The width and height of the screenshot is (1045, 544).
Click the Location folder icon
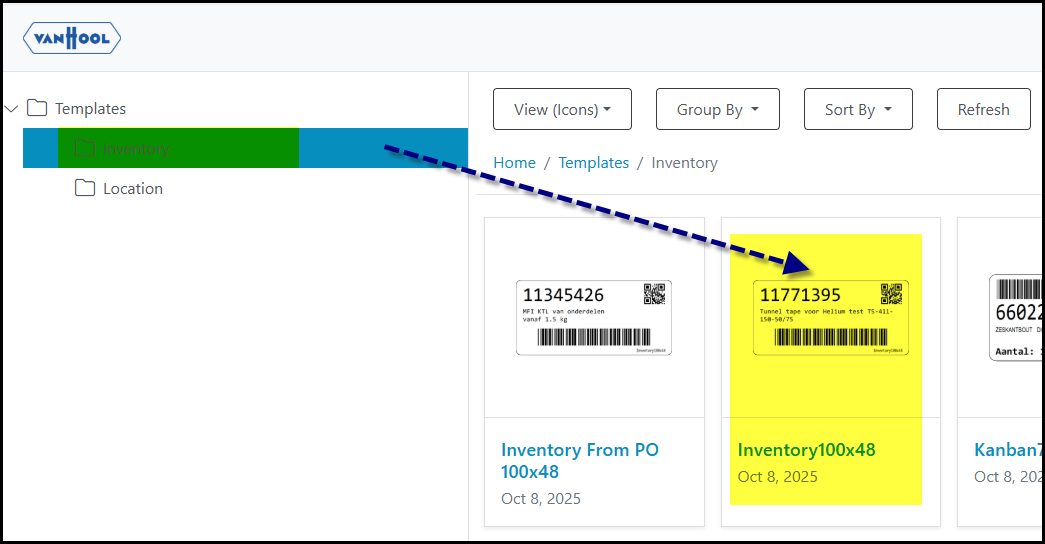pos(85,188)
